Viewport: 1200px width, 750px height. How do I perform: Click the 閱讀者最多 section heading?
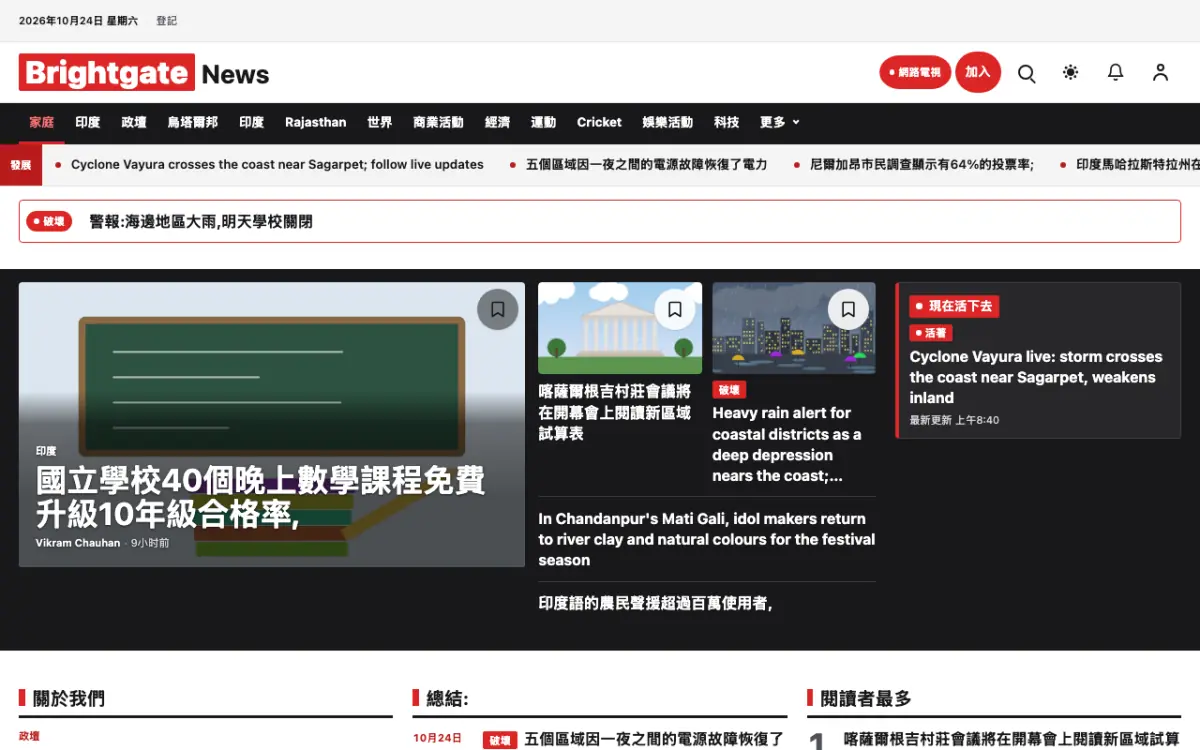point(866,699)
